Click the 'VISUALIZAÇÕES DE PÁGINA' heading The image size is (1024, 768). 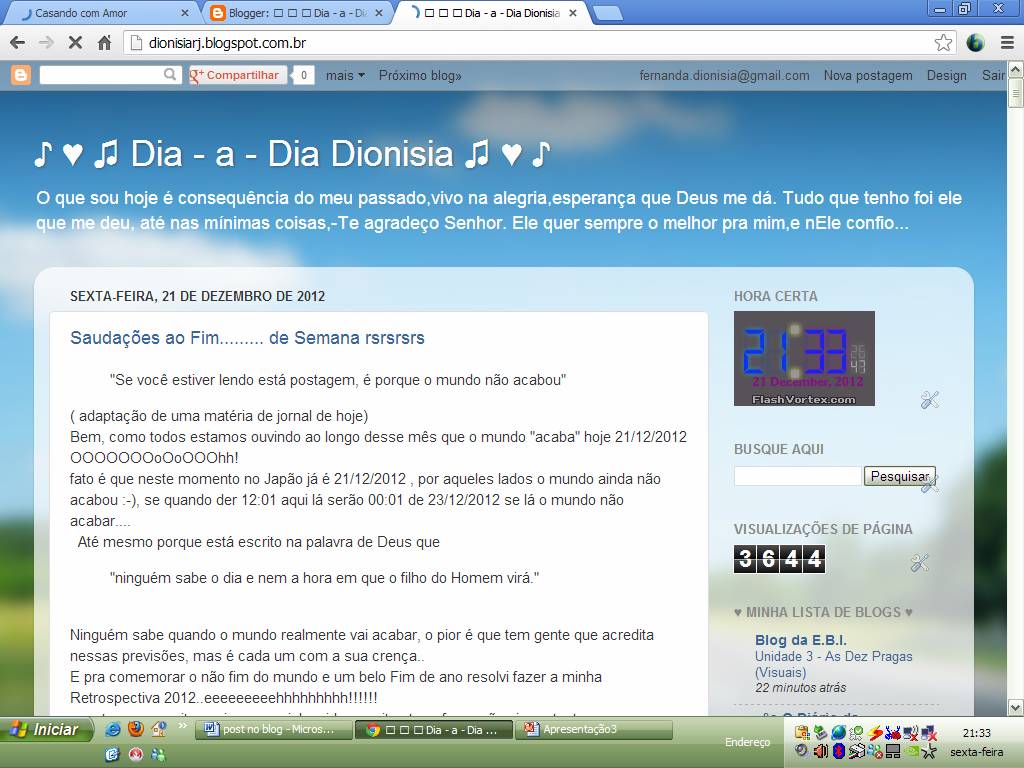coord(823,529)
